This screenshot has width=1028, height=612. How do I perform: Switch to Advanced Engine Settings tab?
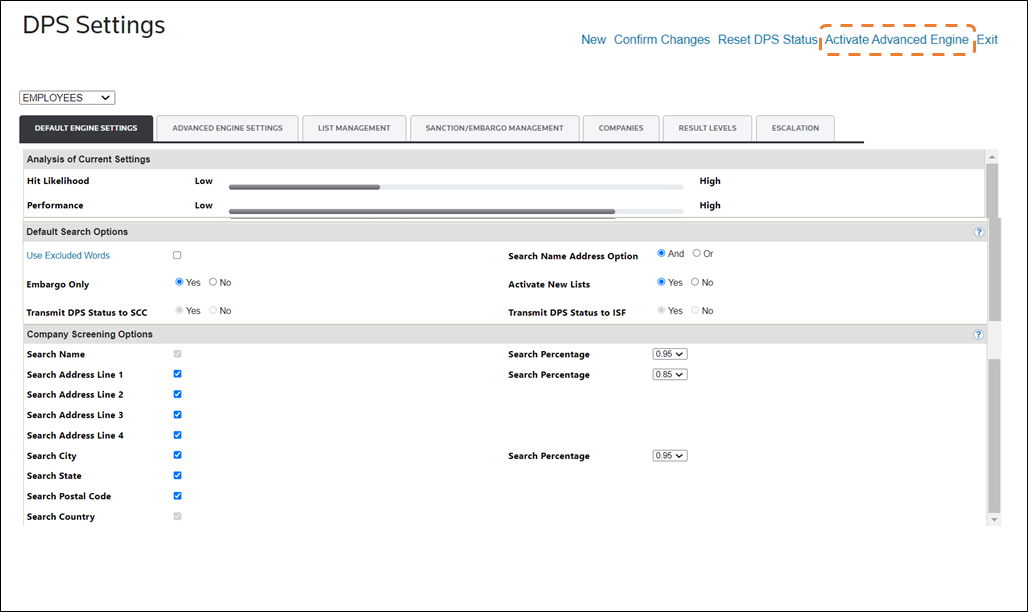227,128
